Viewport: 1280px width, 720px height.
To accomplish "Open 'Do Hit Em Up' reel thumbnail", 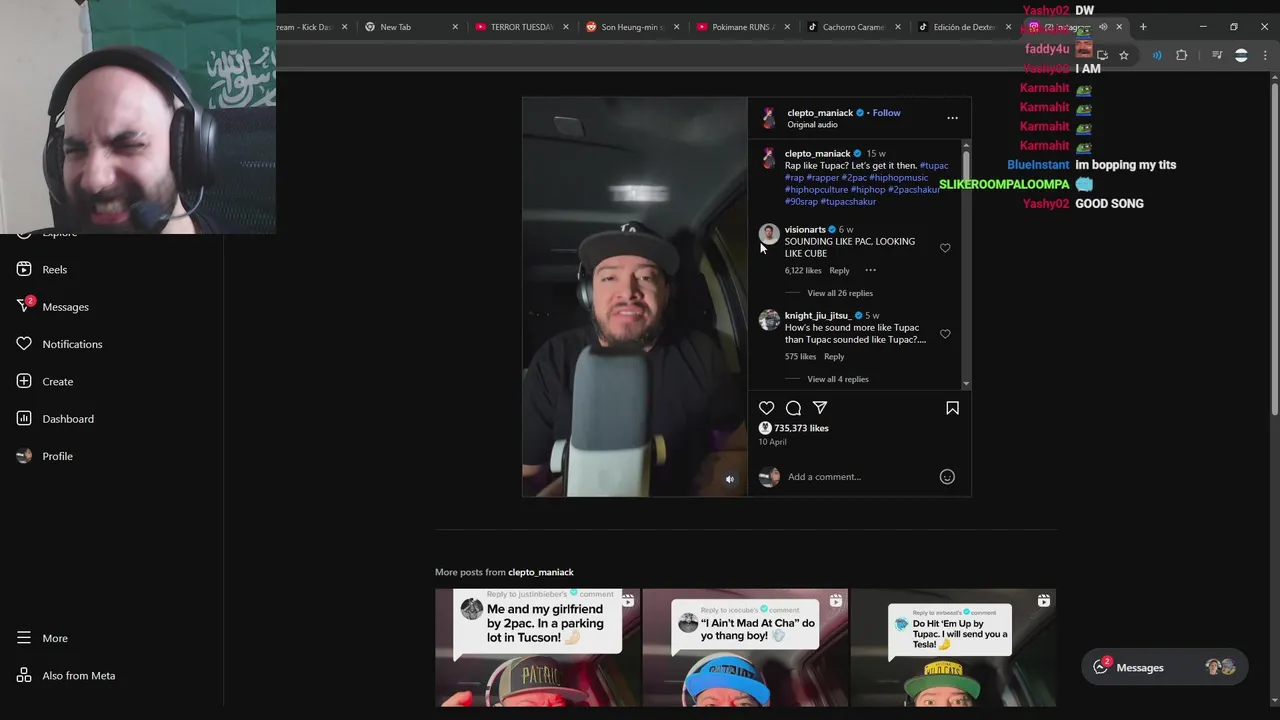I will (953, 648).
